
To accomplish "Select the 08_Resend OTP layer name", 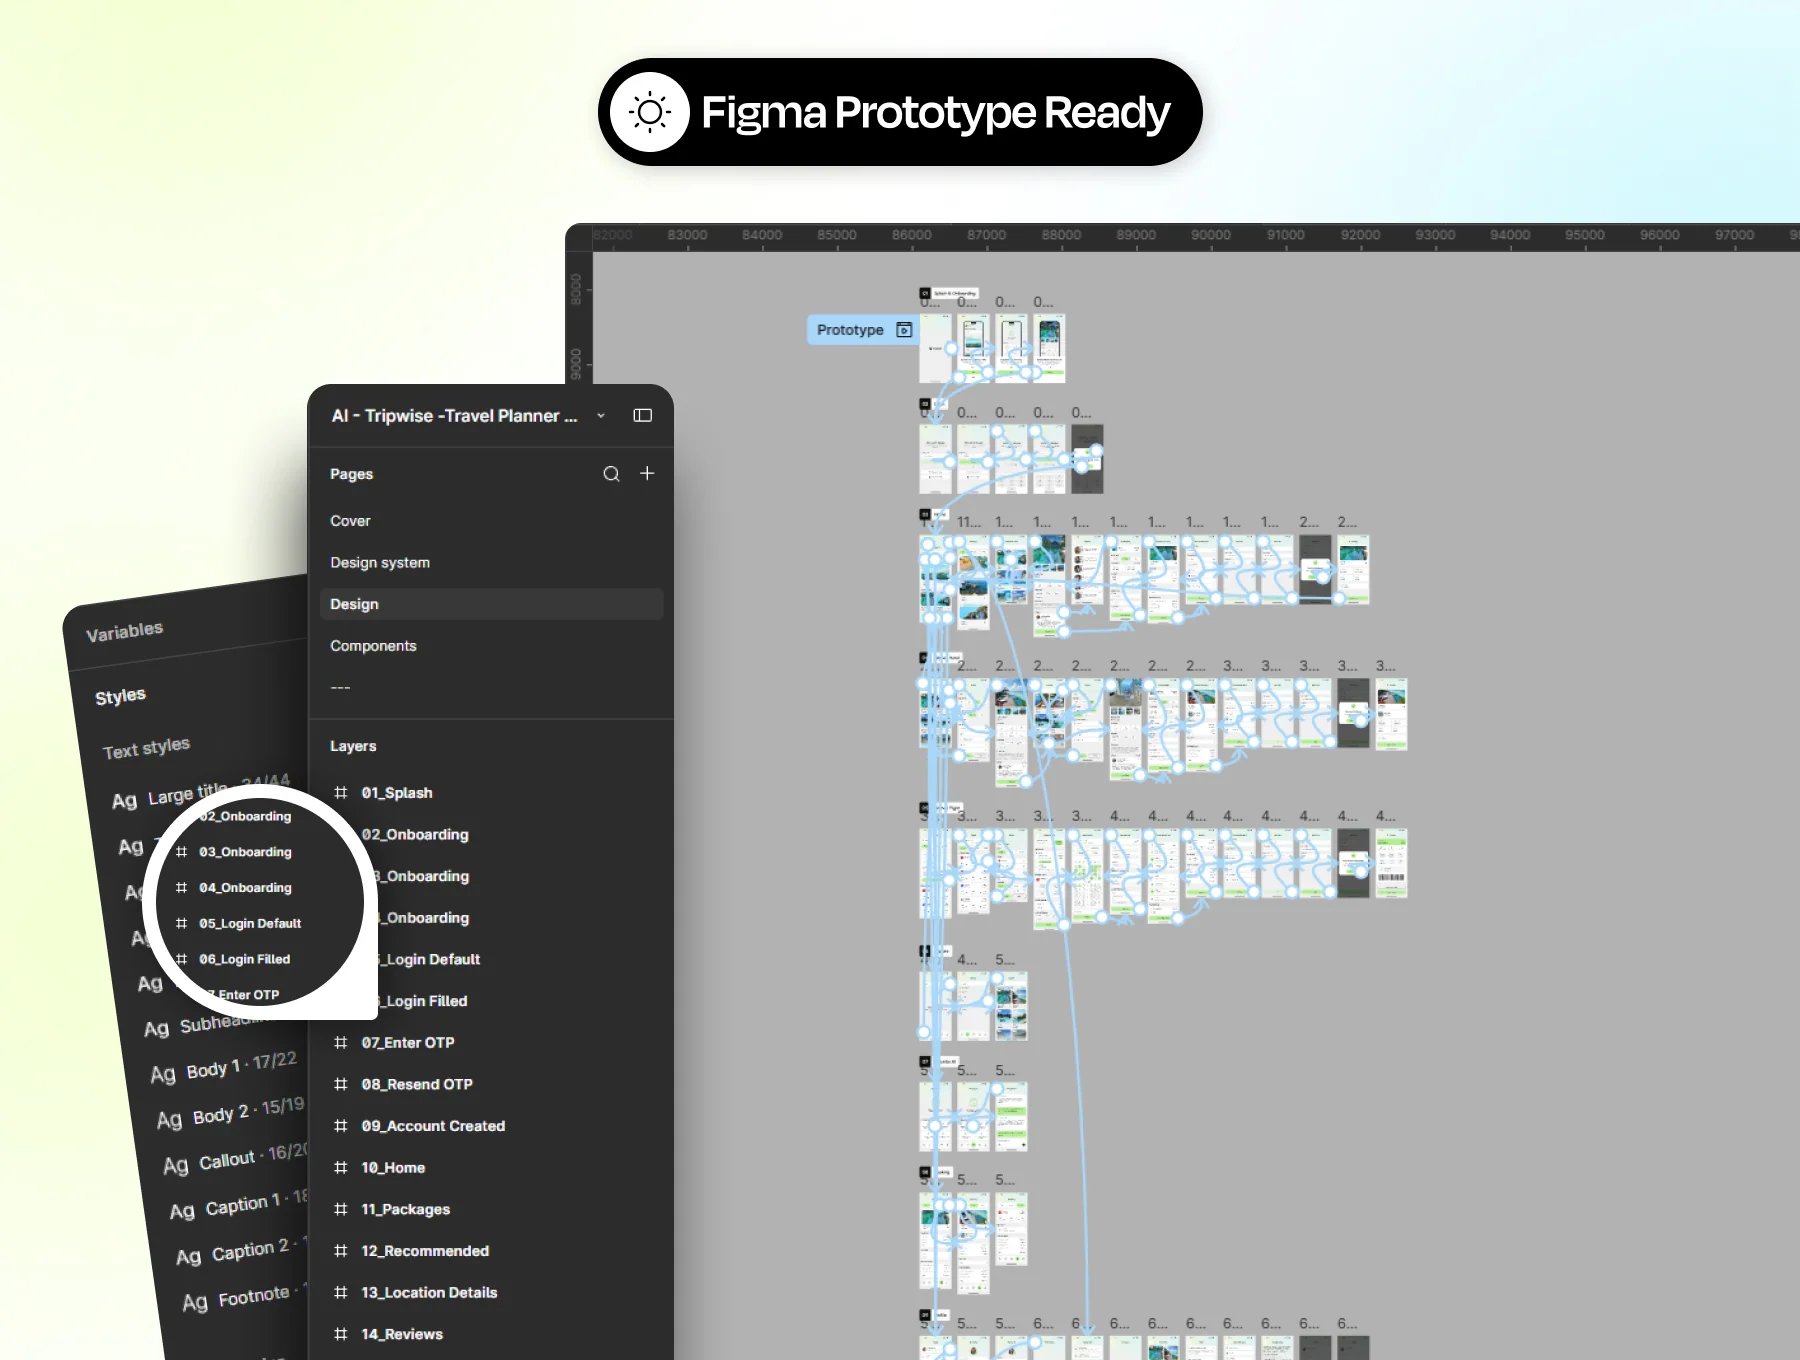I will tap(417, 1084).
